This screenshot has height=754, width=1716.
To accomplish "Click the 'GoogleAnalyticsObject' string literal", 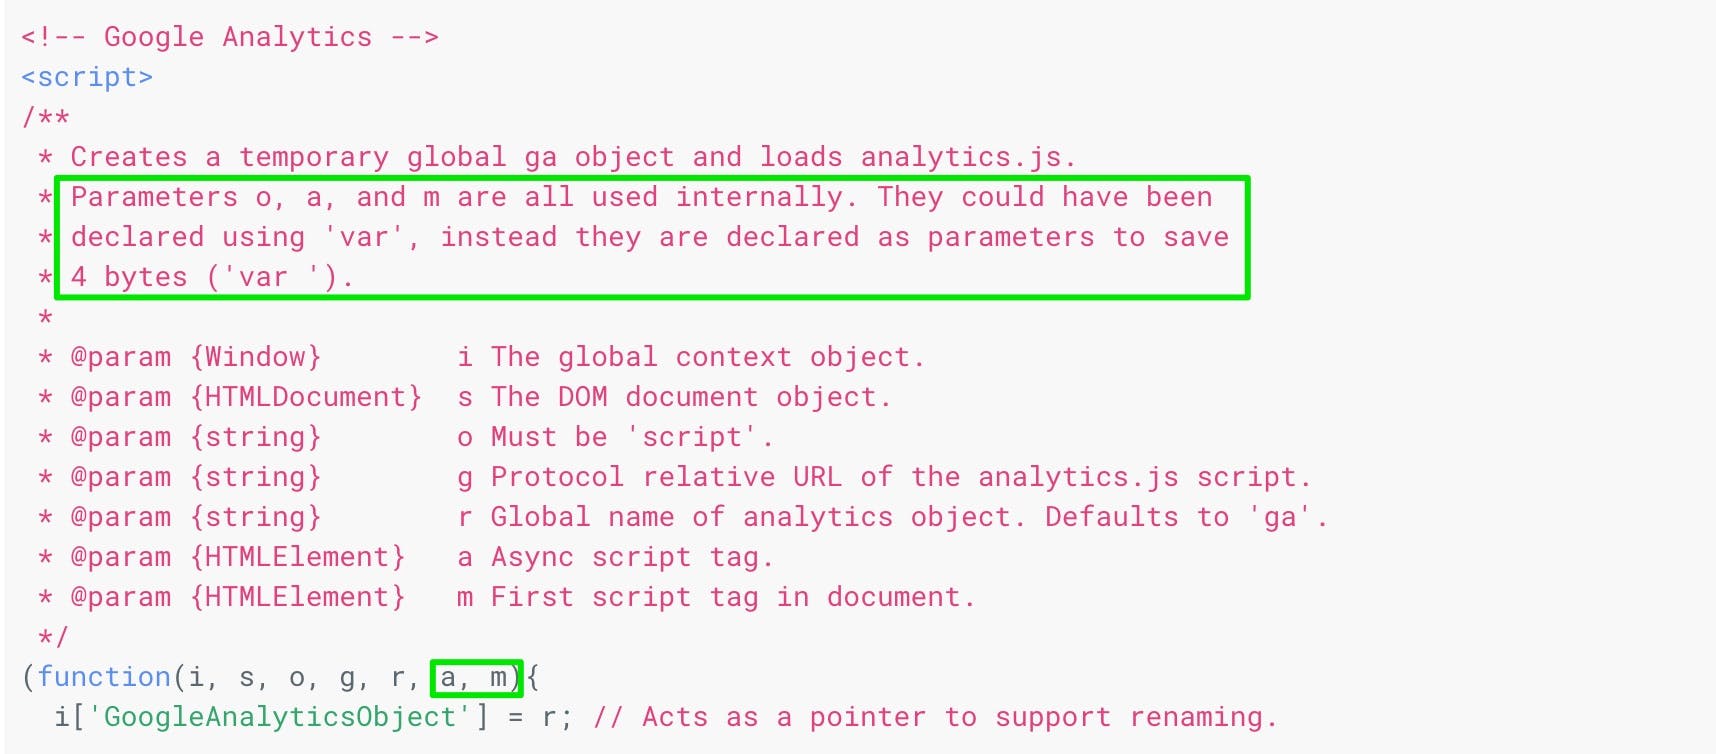I will click(280, 717).
